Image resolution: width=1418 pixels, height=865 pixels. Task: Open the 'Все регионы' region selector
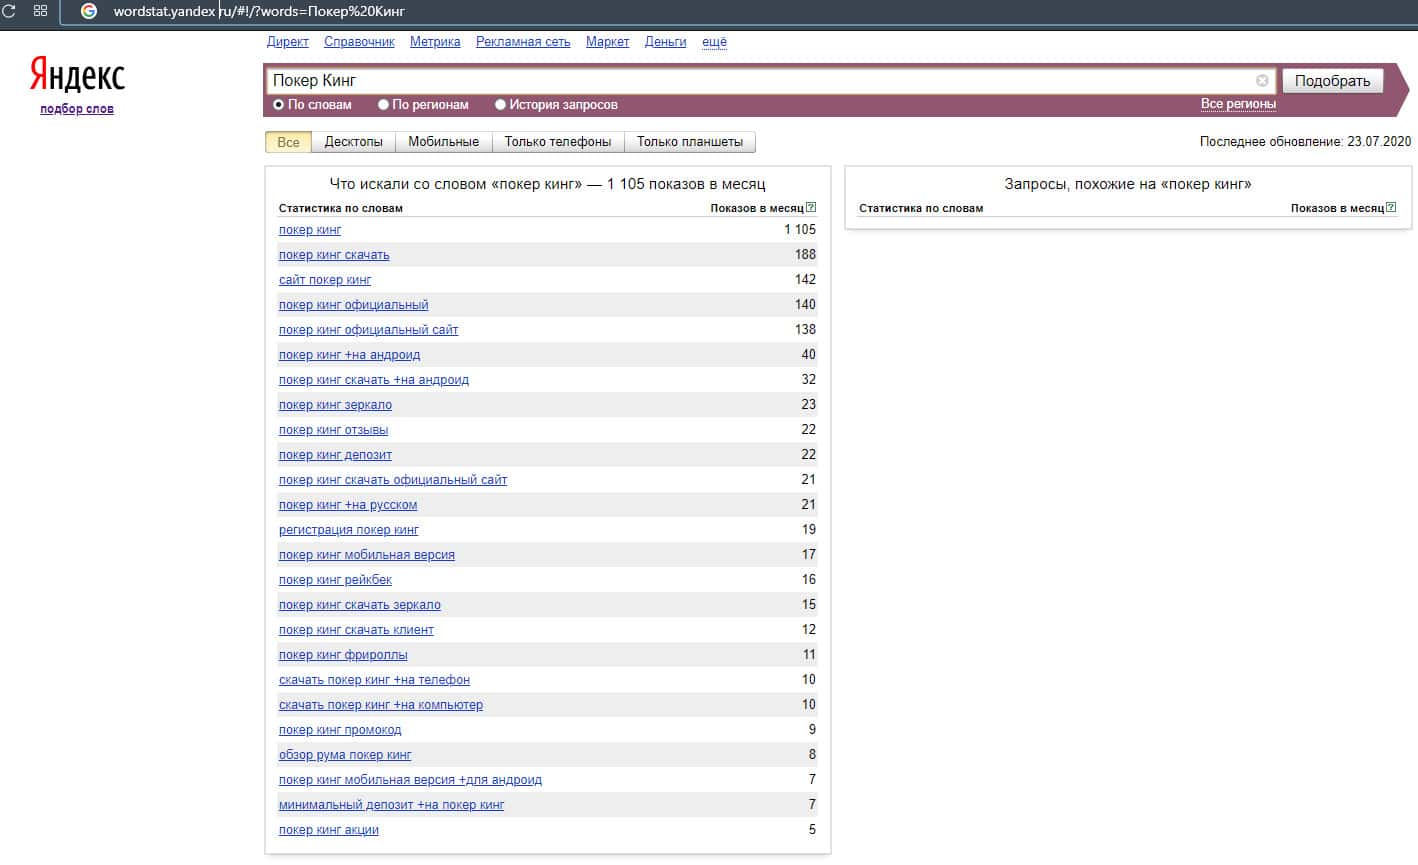point(1238,104)
